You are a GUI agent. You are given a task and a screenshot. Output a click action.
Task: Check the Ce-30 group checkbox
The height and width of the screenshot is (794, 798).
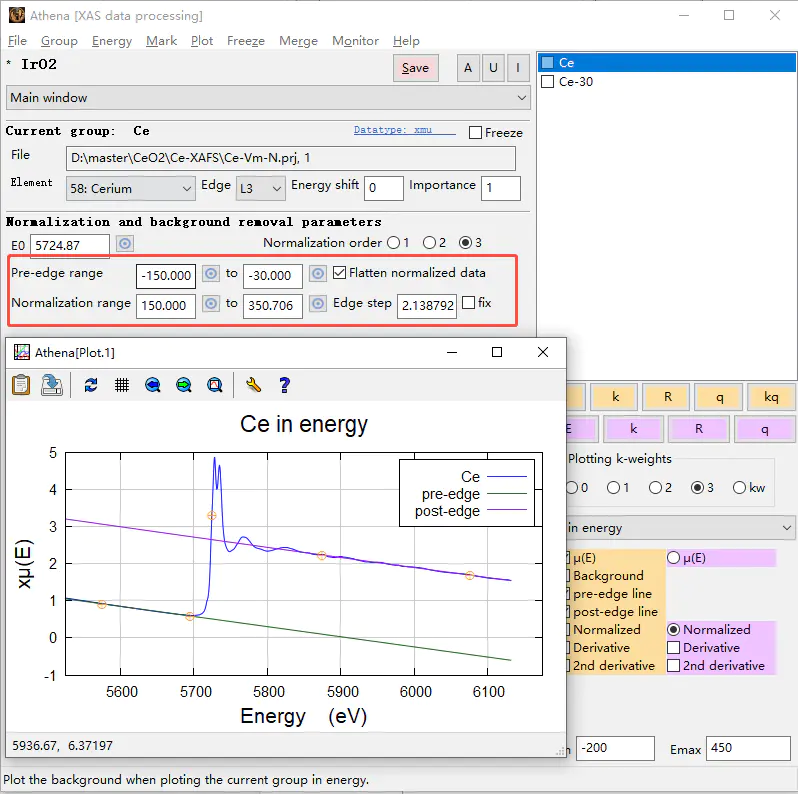pyautogui.click(x=547, y=82)
